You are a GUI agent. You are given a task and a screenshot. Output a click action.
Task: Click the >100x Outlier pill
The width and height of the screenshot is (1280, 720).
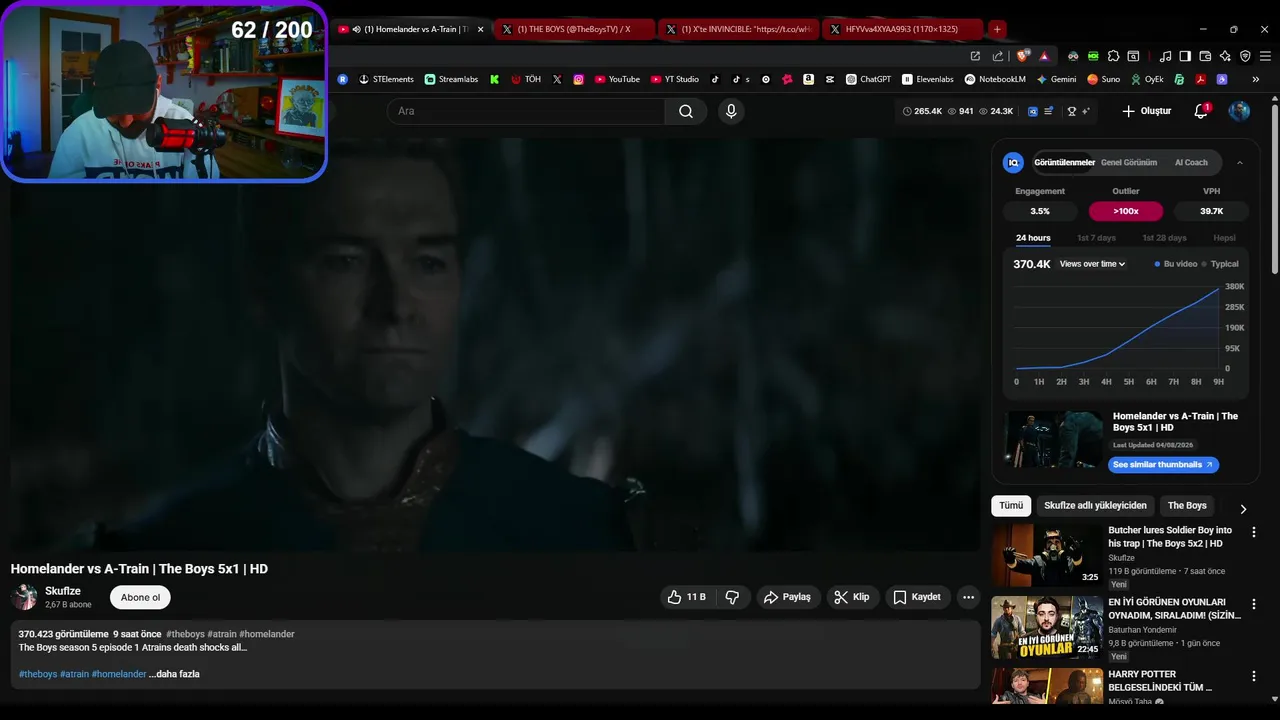point(1126,211)
